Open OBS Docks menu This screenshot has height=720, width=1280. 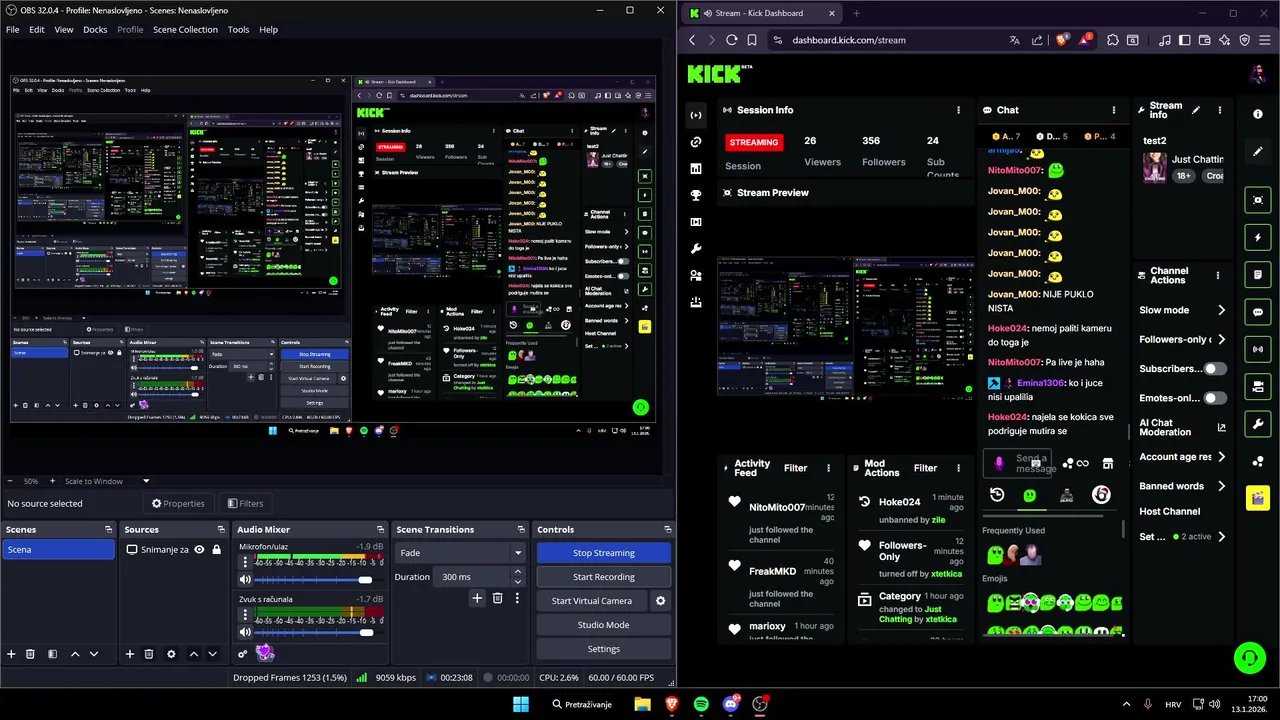(x=95, y=30)
